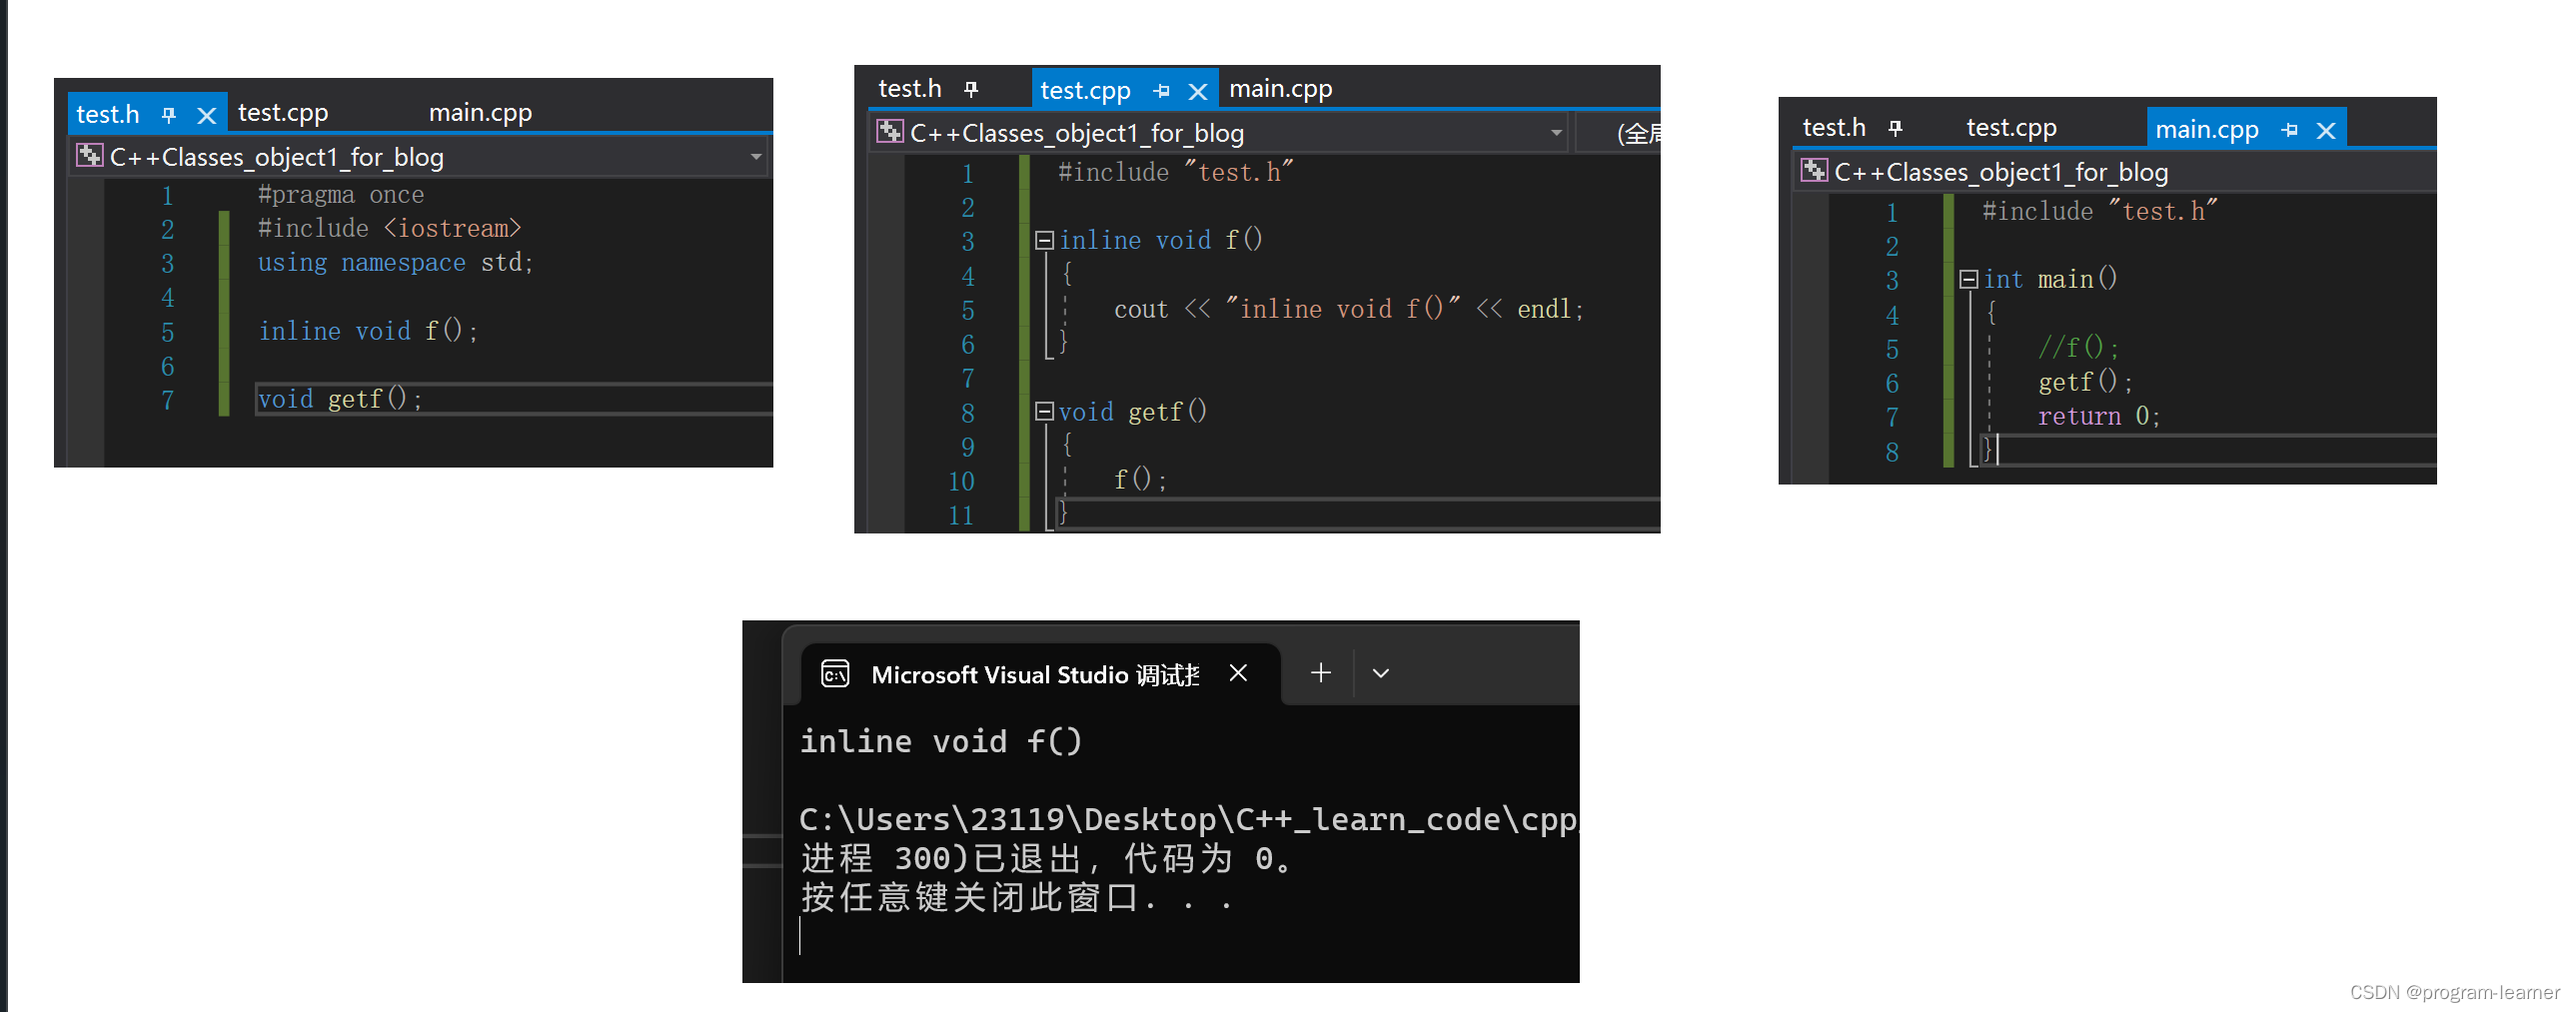This screenshot has width=2576, height=1012.
Task: Click '#pragma once' line in test.h
Action: click(x=340, y=195)
